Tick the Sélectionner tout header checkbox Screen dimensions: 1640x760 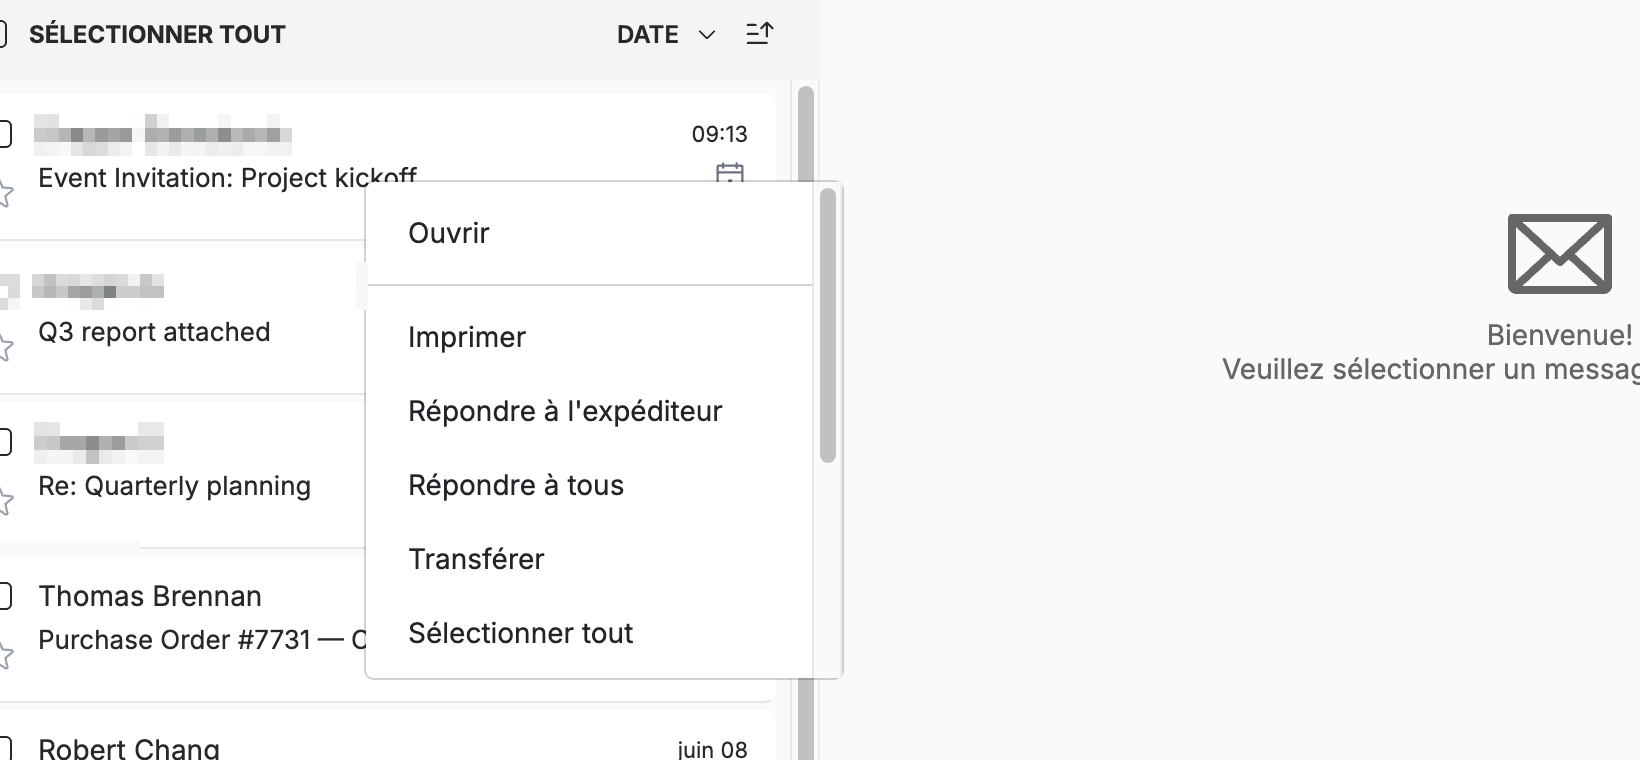(x=3, y=35)
